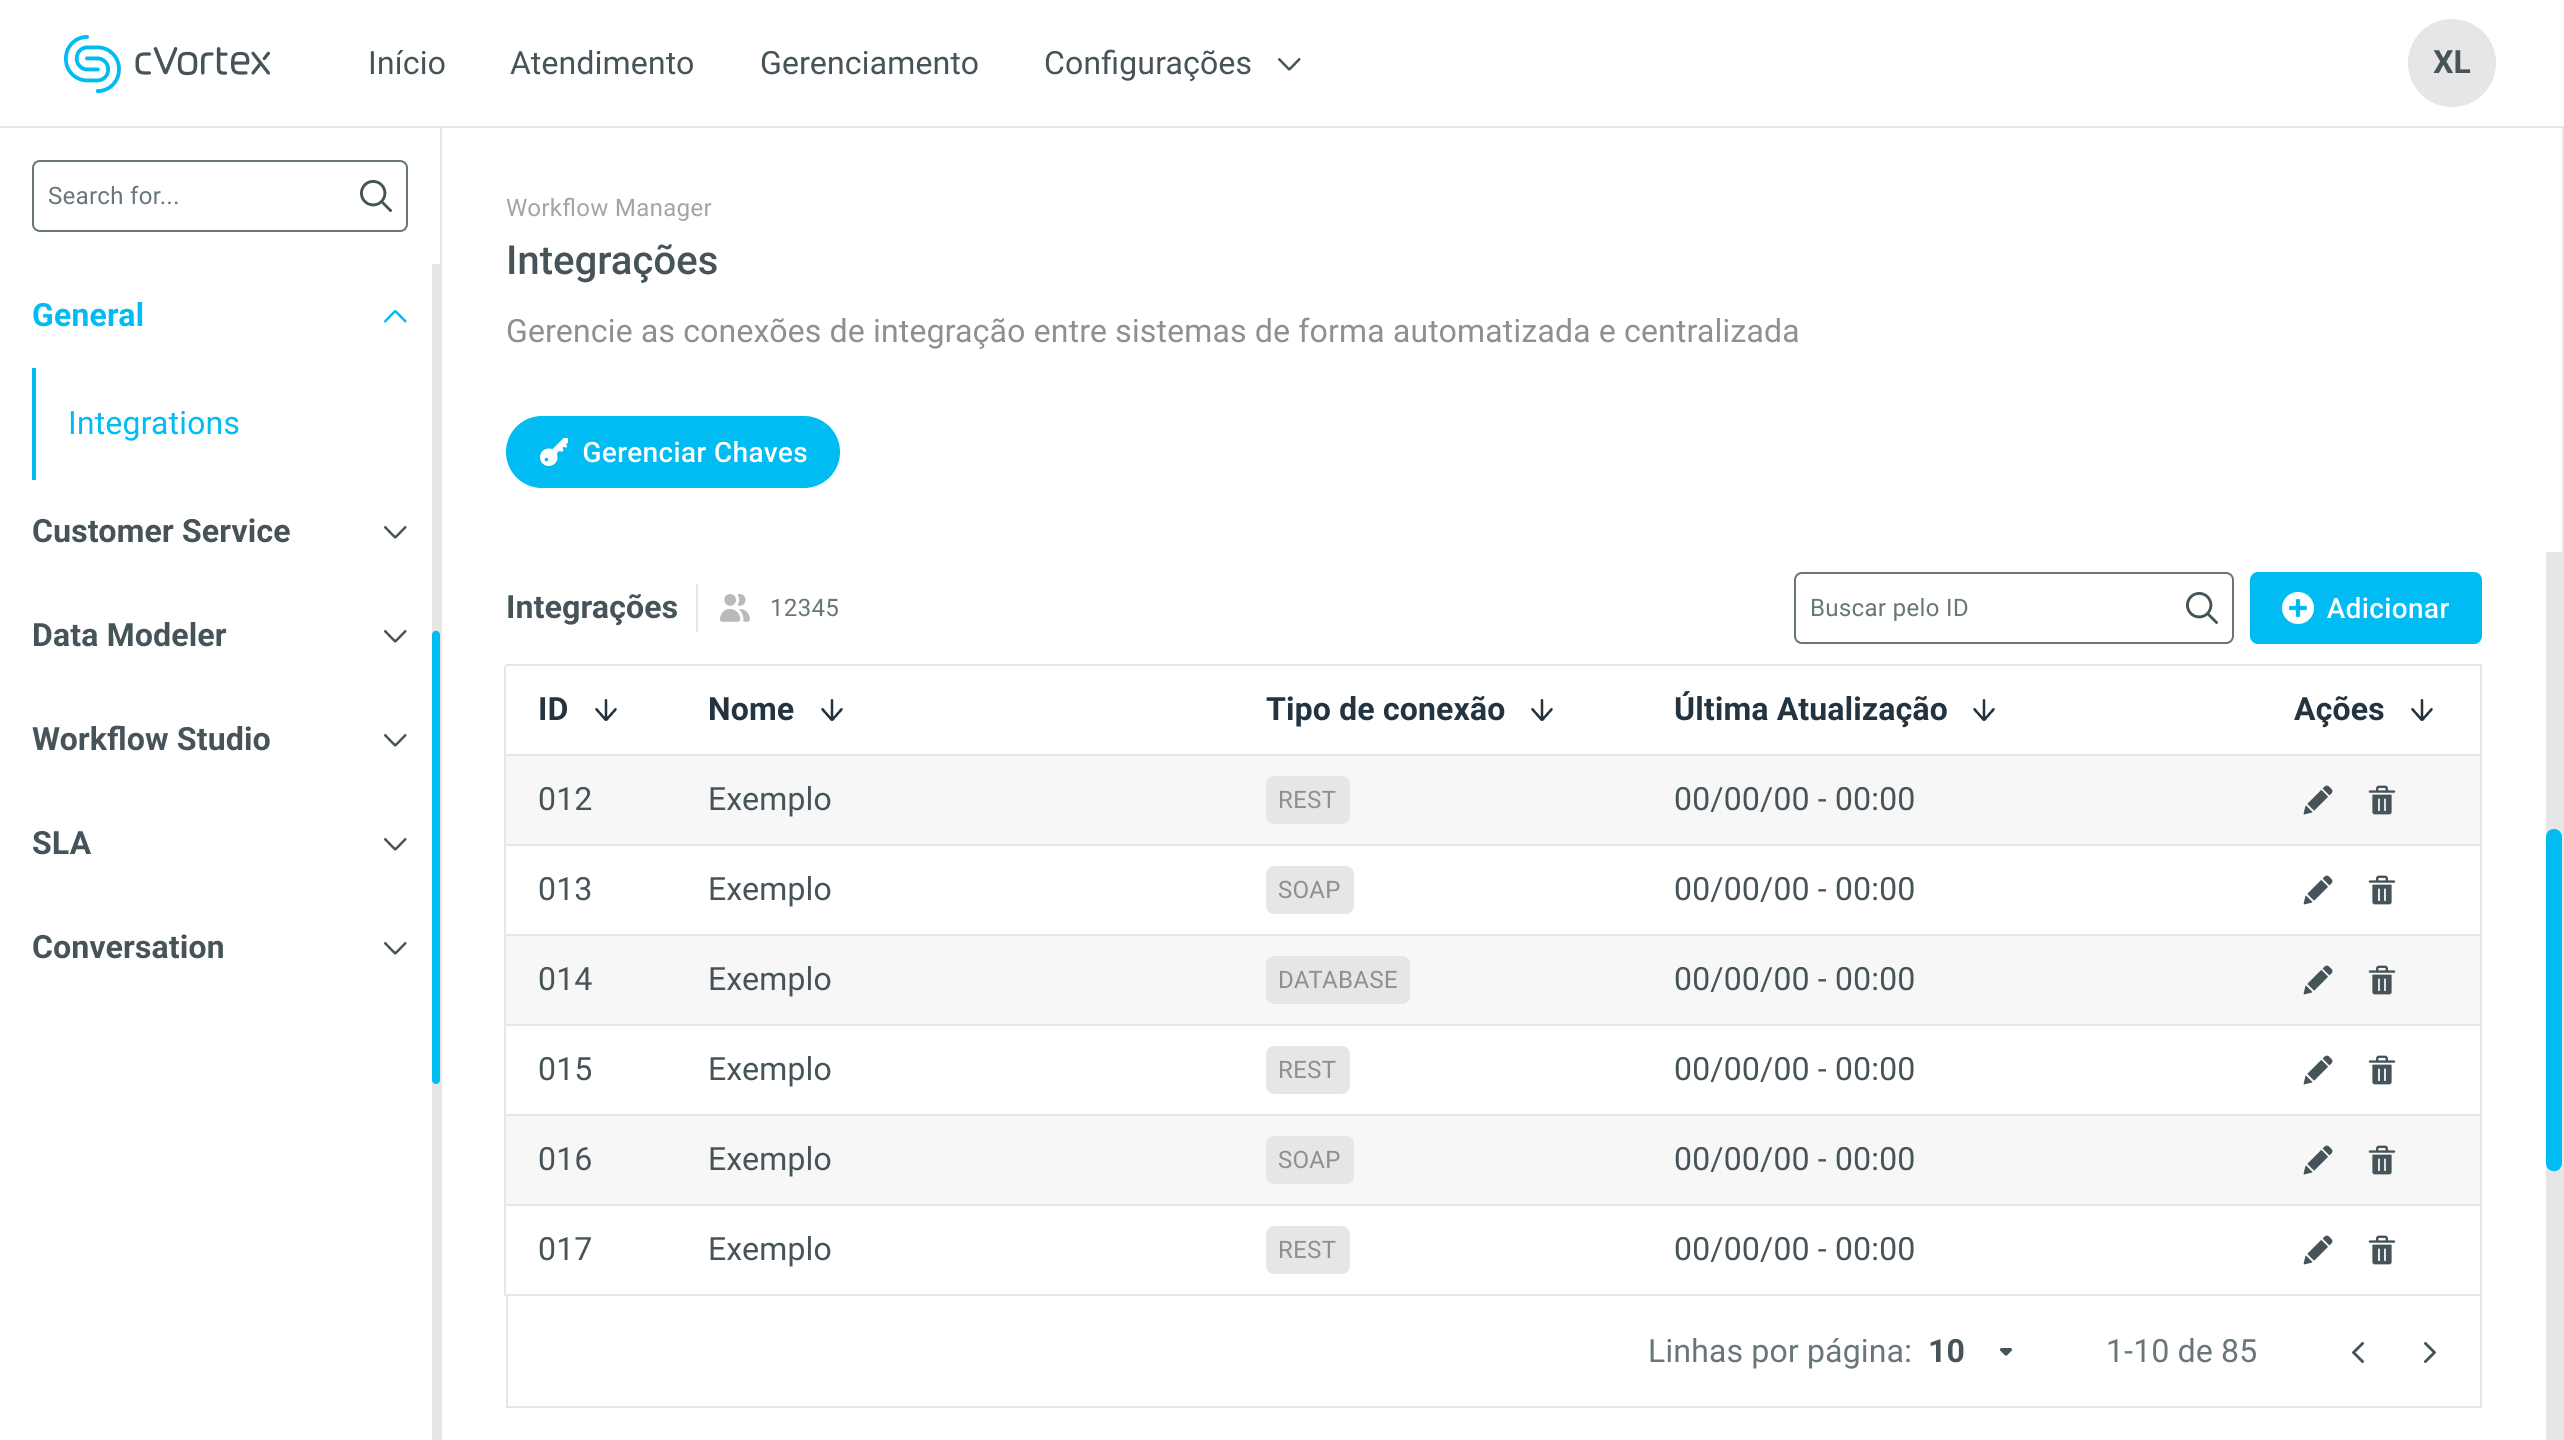Edit integration 015 with pencil icon
Screen dimensions: 2564x1440
[x=2317, y=1070]
